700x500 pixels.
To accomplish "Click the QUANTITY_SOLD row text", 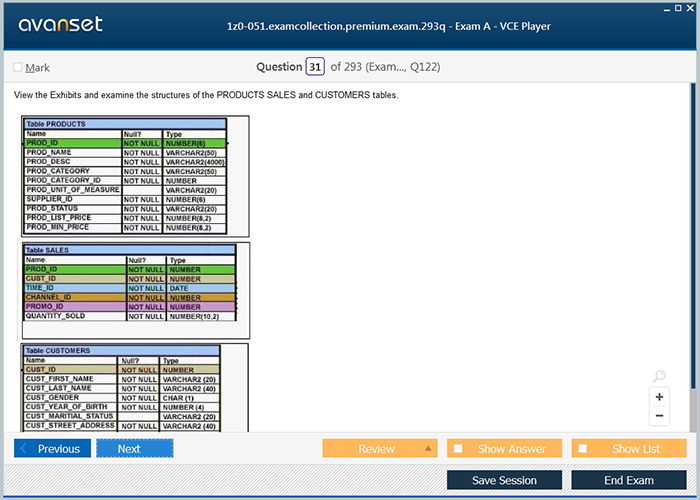I will coord(55,316).
